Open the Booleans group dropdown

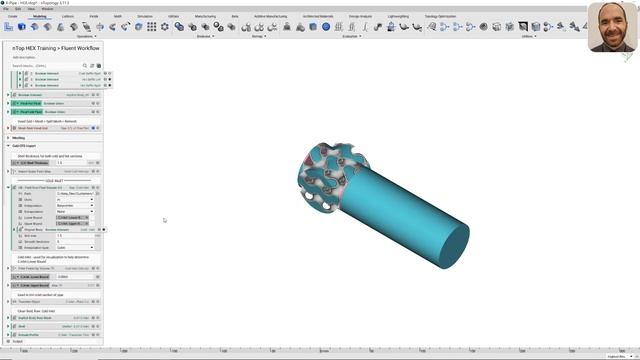[205, 36]
